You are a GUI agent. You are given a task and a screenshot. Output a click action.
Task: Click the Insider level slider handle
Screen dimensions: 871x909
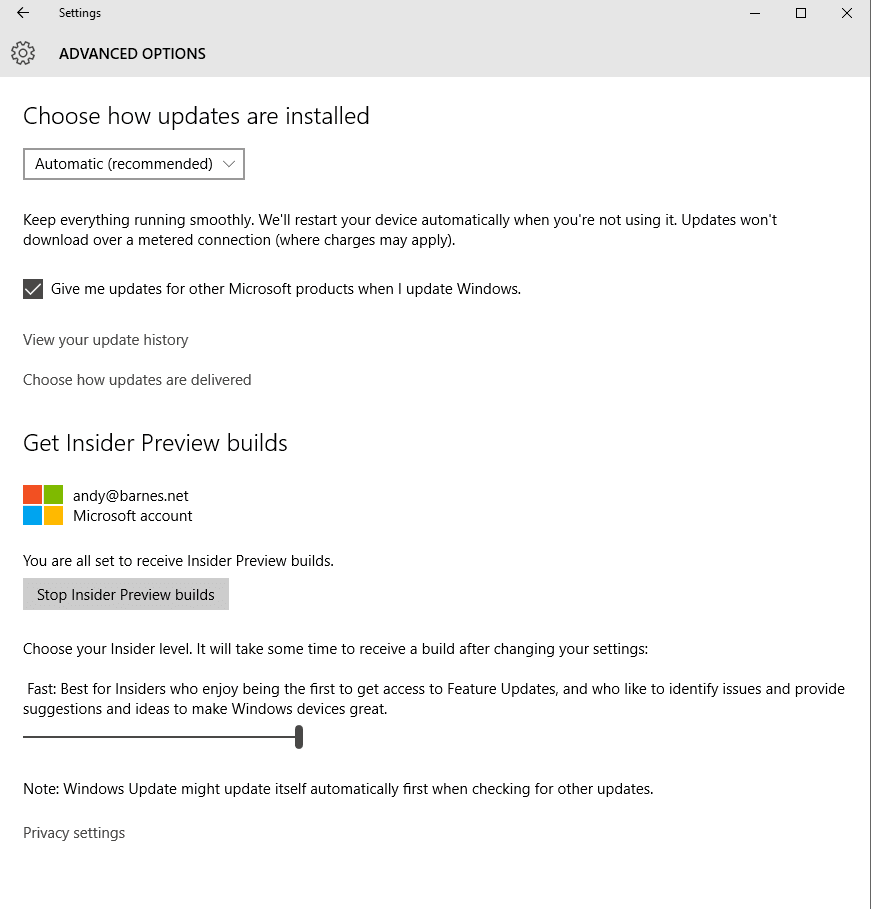pos(299,737)
